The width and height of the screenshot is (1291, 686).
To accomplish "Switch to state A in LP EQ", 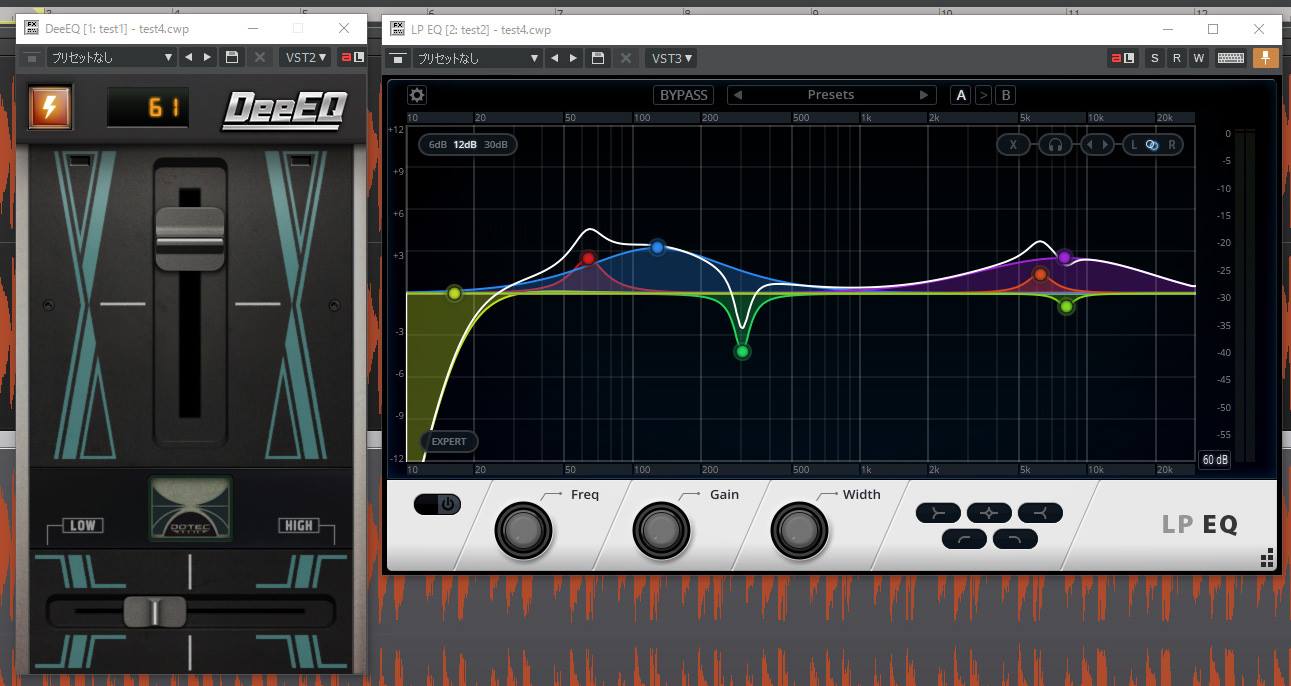I will click(x=961, y=95).
